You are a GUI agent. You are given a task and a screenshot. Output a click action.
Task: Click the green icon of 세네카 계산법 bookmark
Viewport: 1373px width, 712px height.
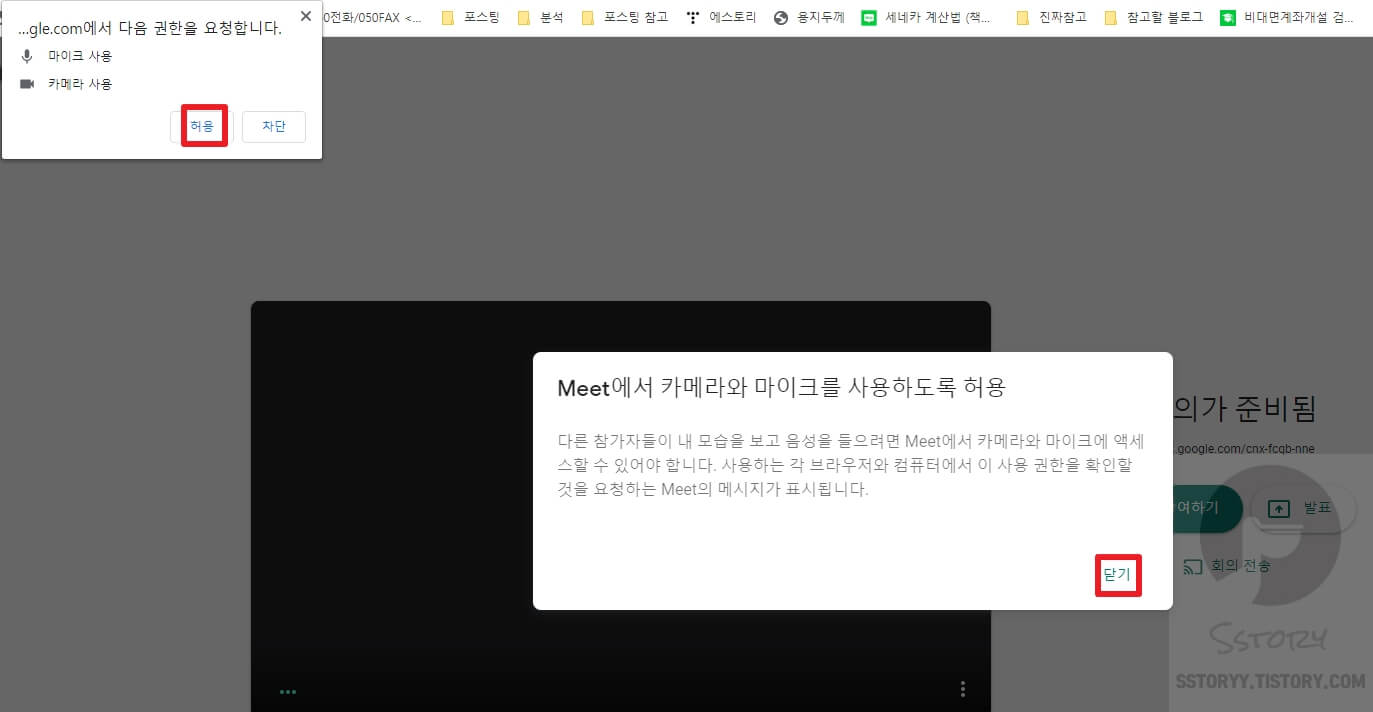(x=869, y=18)
